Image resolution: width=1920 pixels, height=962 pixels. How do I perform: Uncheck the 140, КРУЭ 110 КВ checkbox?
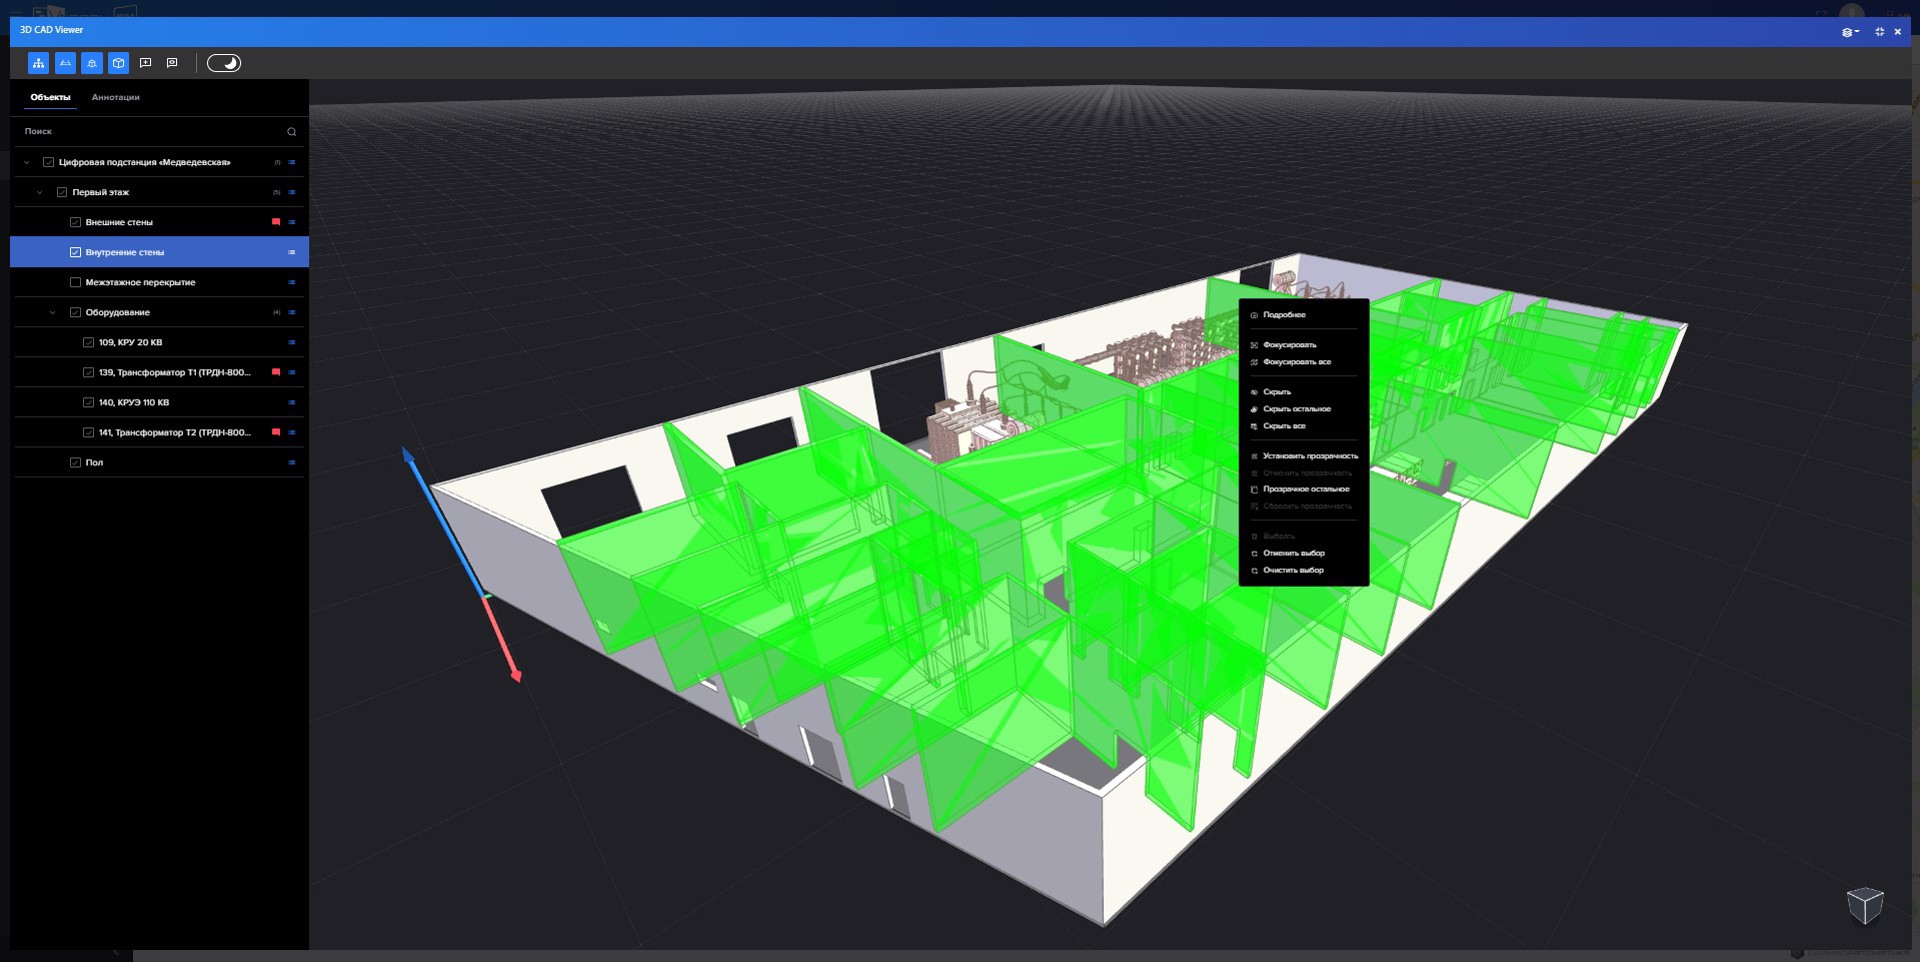(x=88, y=403)
